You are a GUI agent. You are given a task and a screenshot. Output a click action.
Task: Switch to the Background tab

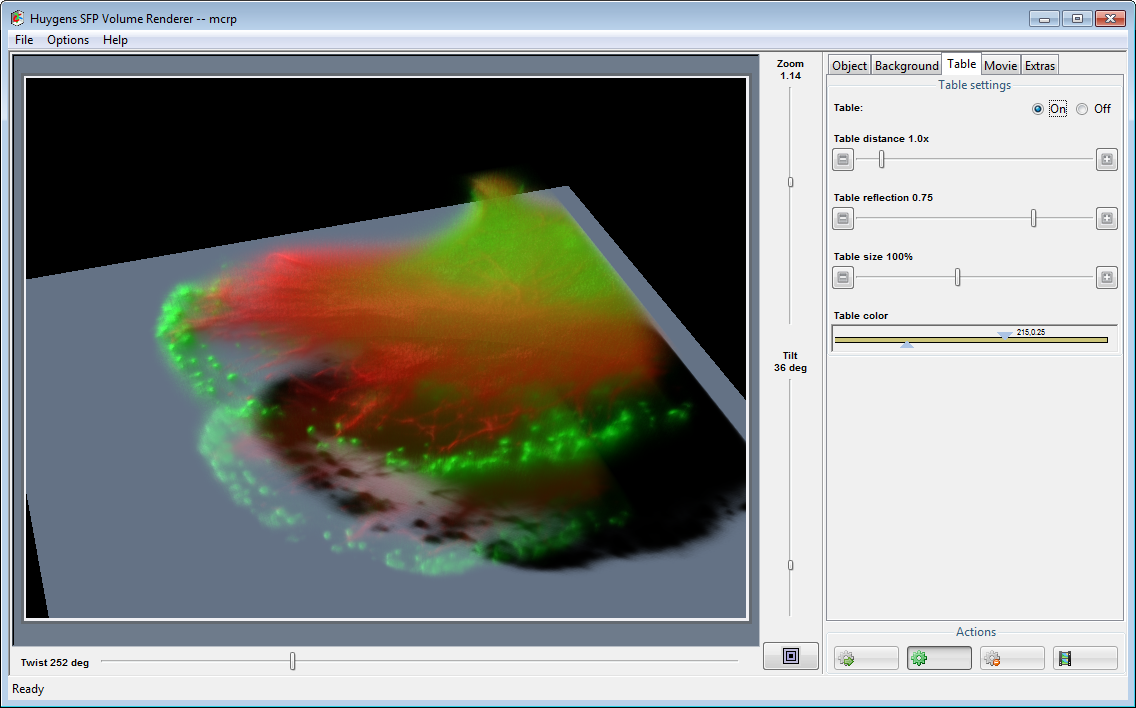906,66
